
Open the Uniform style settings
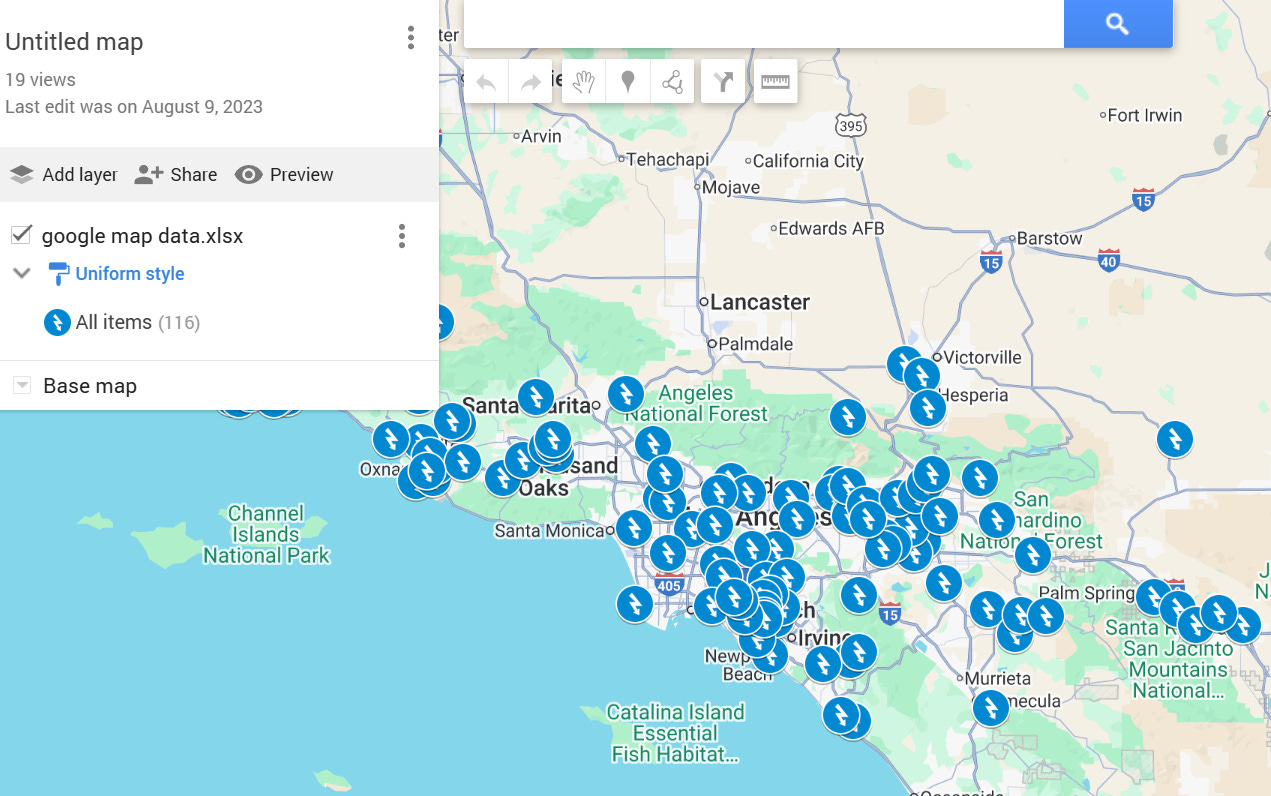click(x=130, y=274)
